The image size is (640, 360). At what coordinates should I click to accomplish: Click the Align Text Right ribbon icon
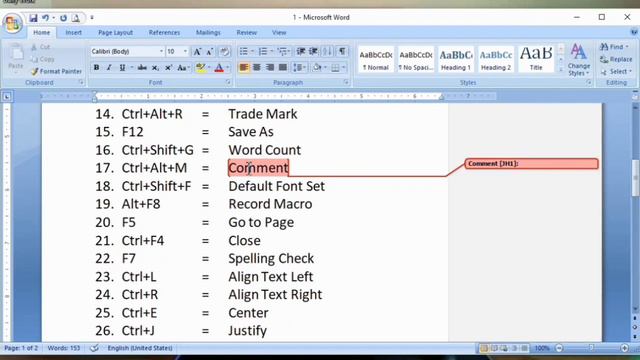[270, 68]
